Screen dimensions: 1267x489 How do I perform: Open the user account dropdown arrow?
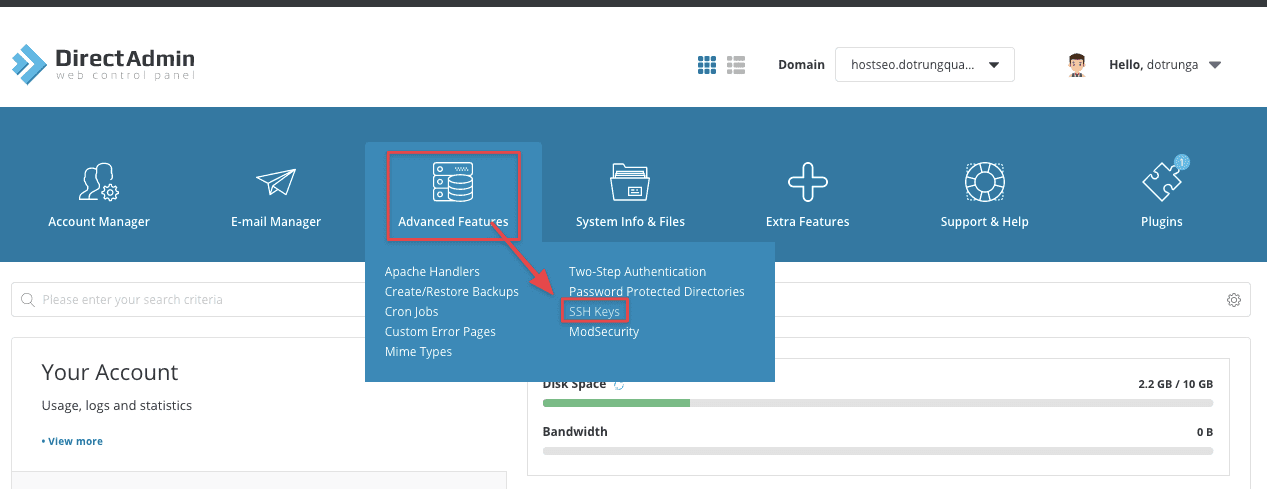click(x=1215, y=65)
